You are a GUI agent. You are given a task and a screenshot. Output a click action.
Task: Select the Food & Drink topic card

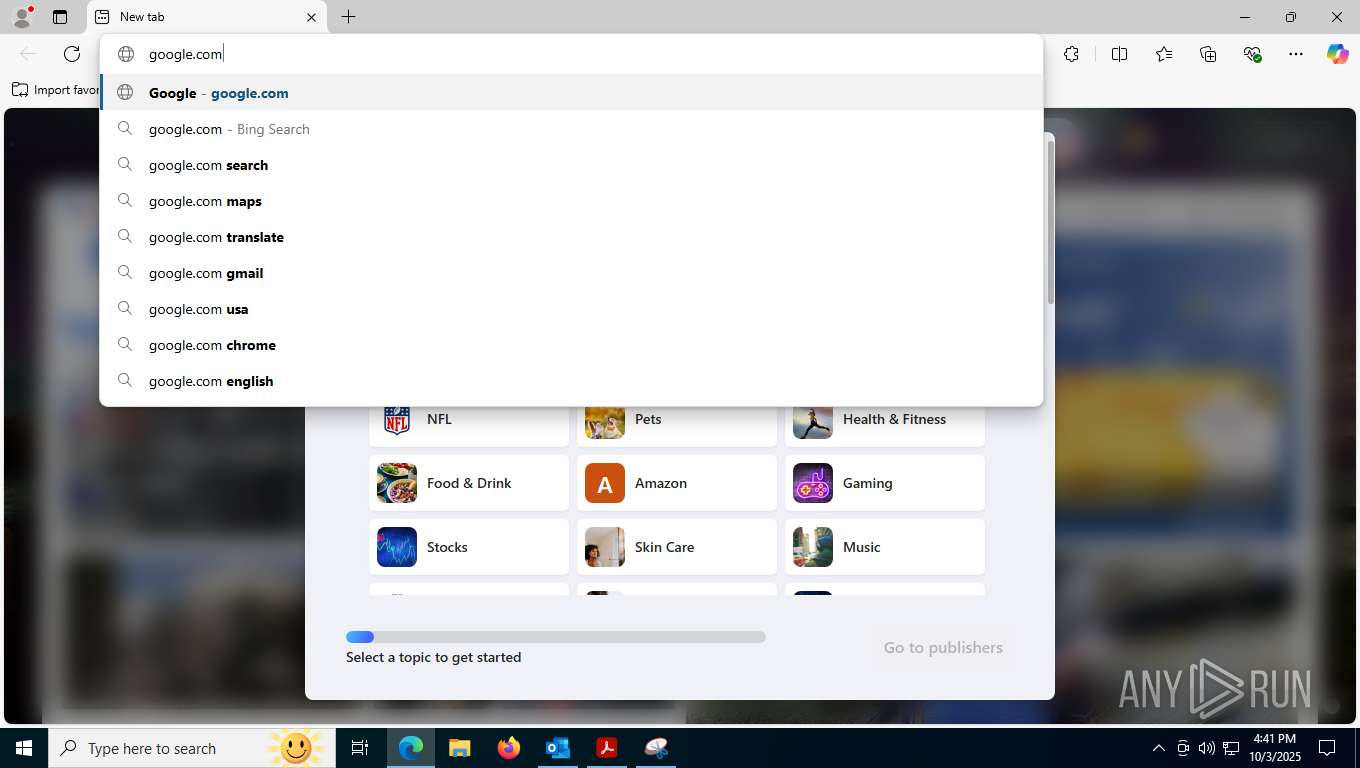coord(469,483)
